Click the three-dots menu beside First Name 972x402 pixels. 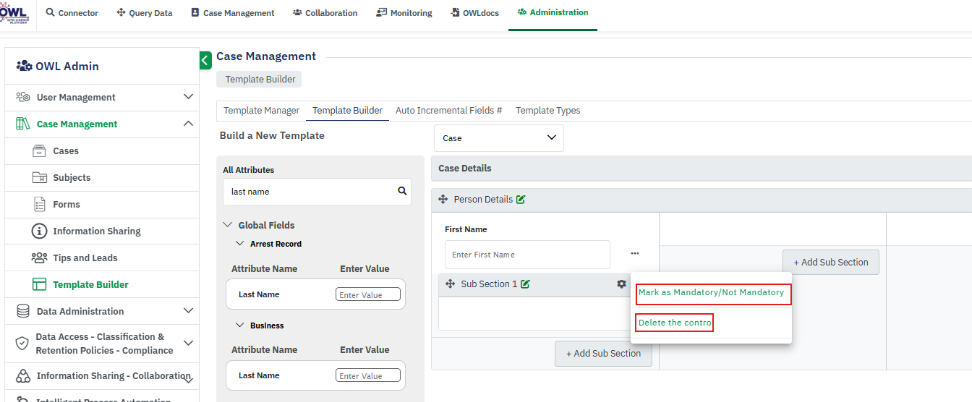click(x=634, y=254)
